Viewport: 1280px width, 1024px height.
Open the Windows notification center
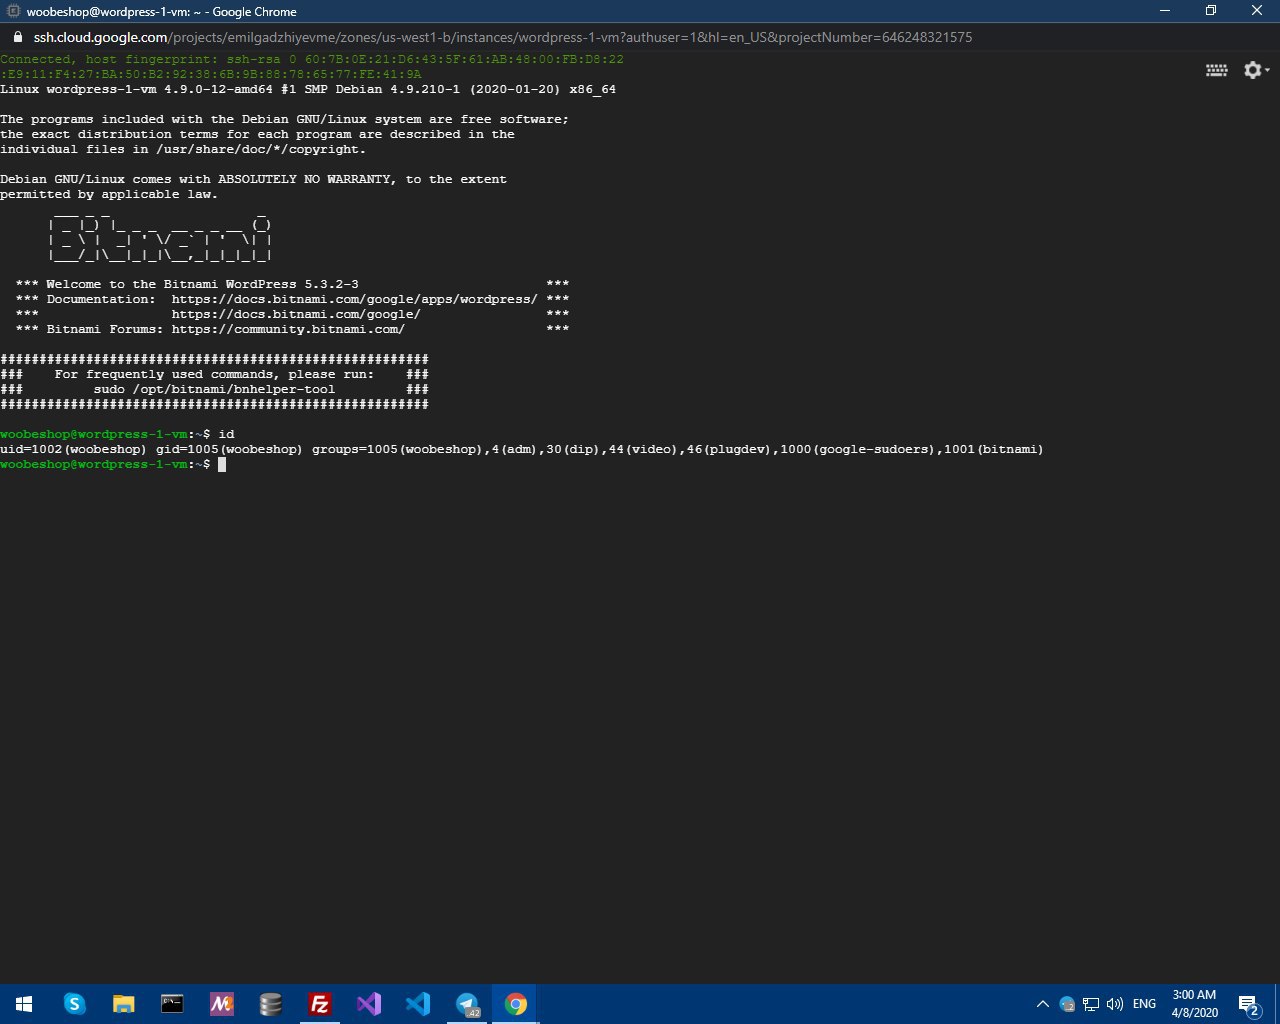pyautogui.click(x=1248, y=1004)
